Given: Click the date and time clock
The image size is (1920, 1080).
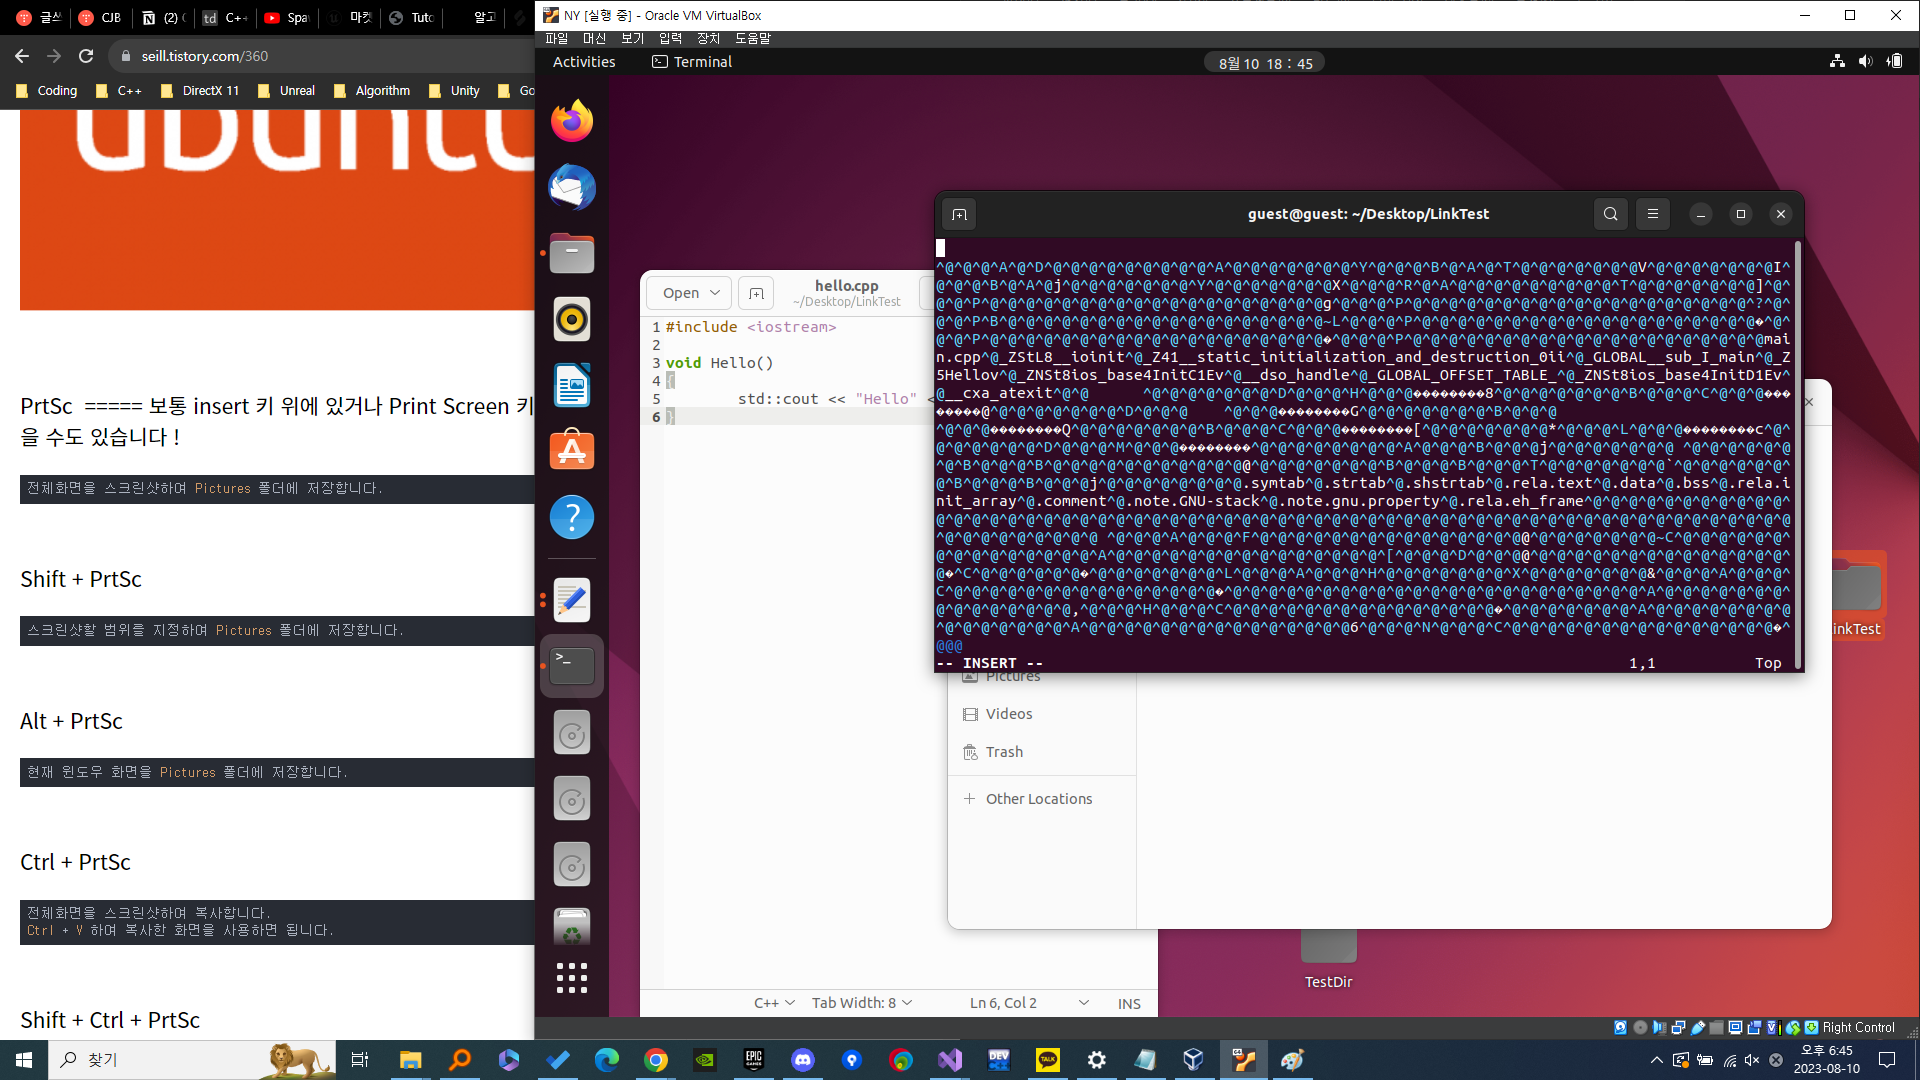Looking at the screenshot, I should (x=1265, y=63).
